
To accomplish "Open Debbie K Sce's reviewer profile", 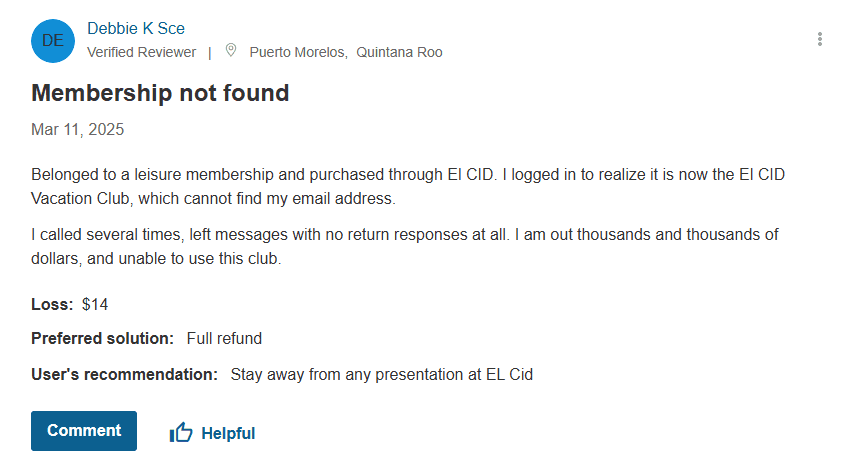I will point(136,29).
